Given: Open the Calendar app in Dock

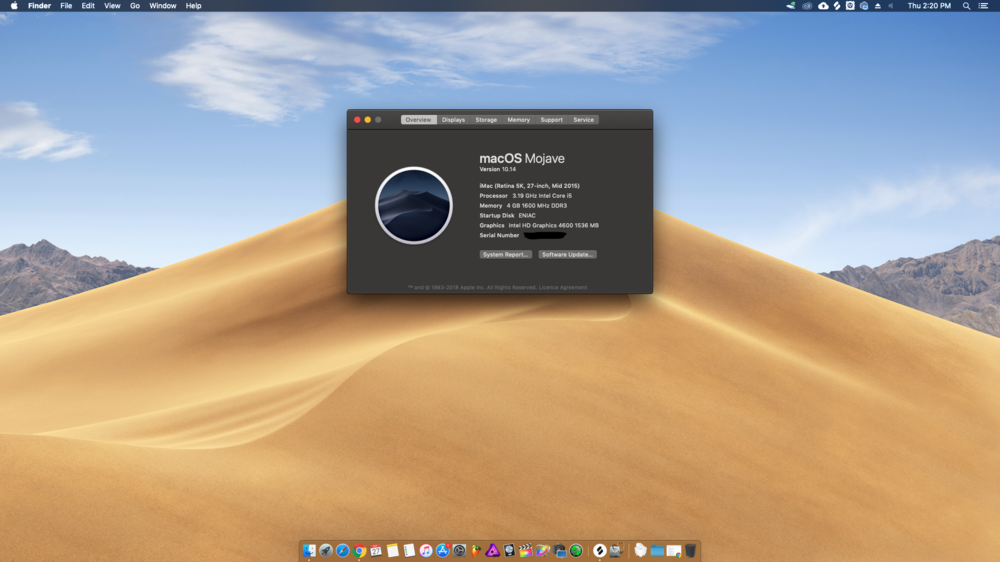Looking at the screenshot, I should tap(376, 551).
